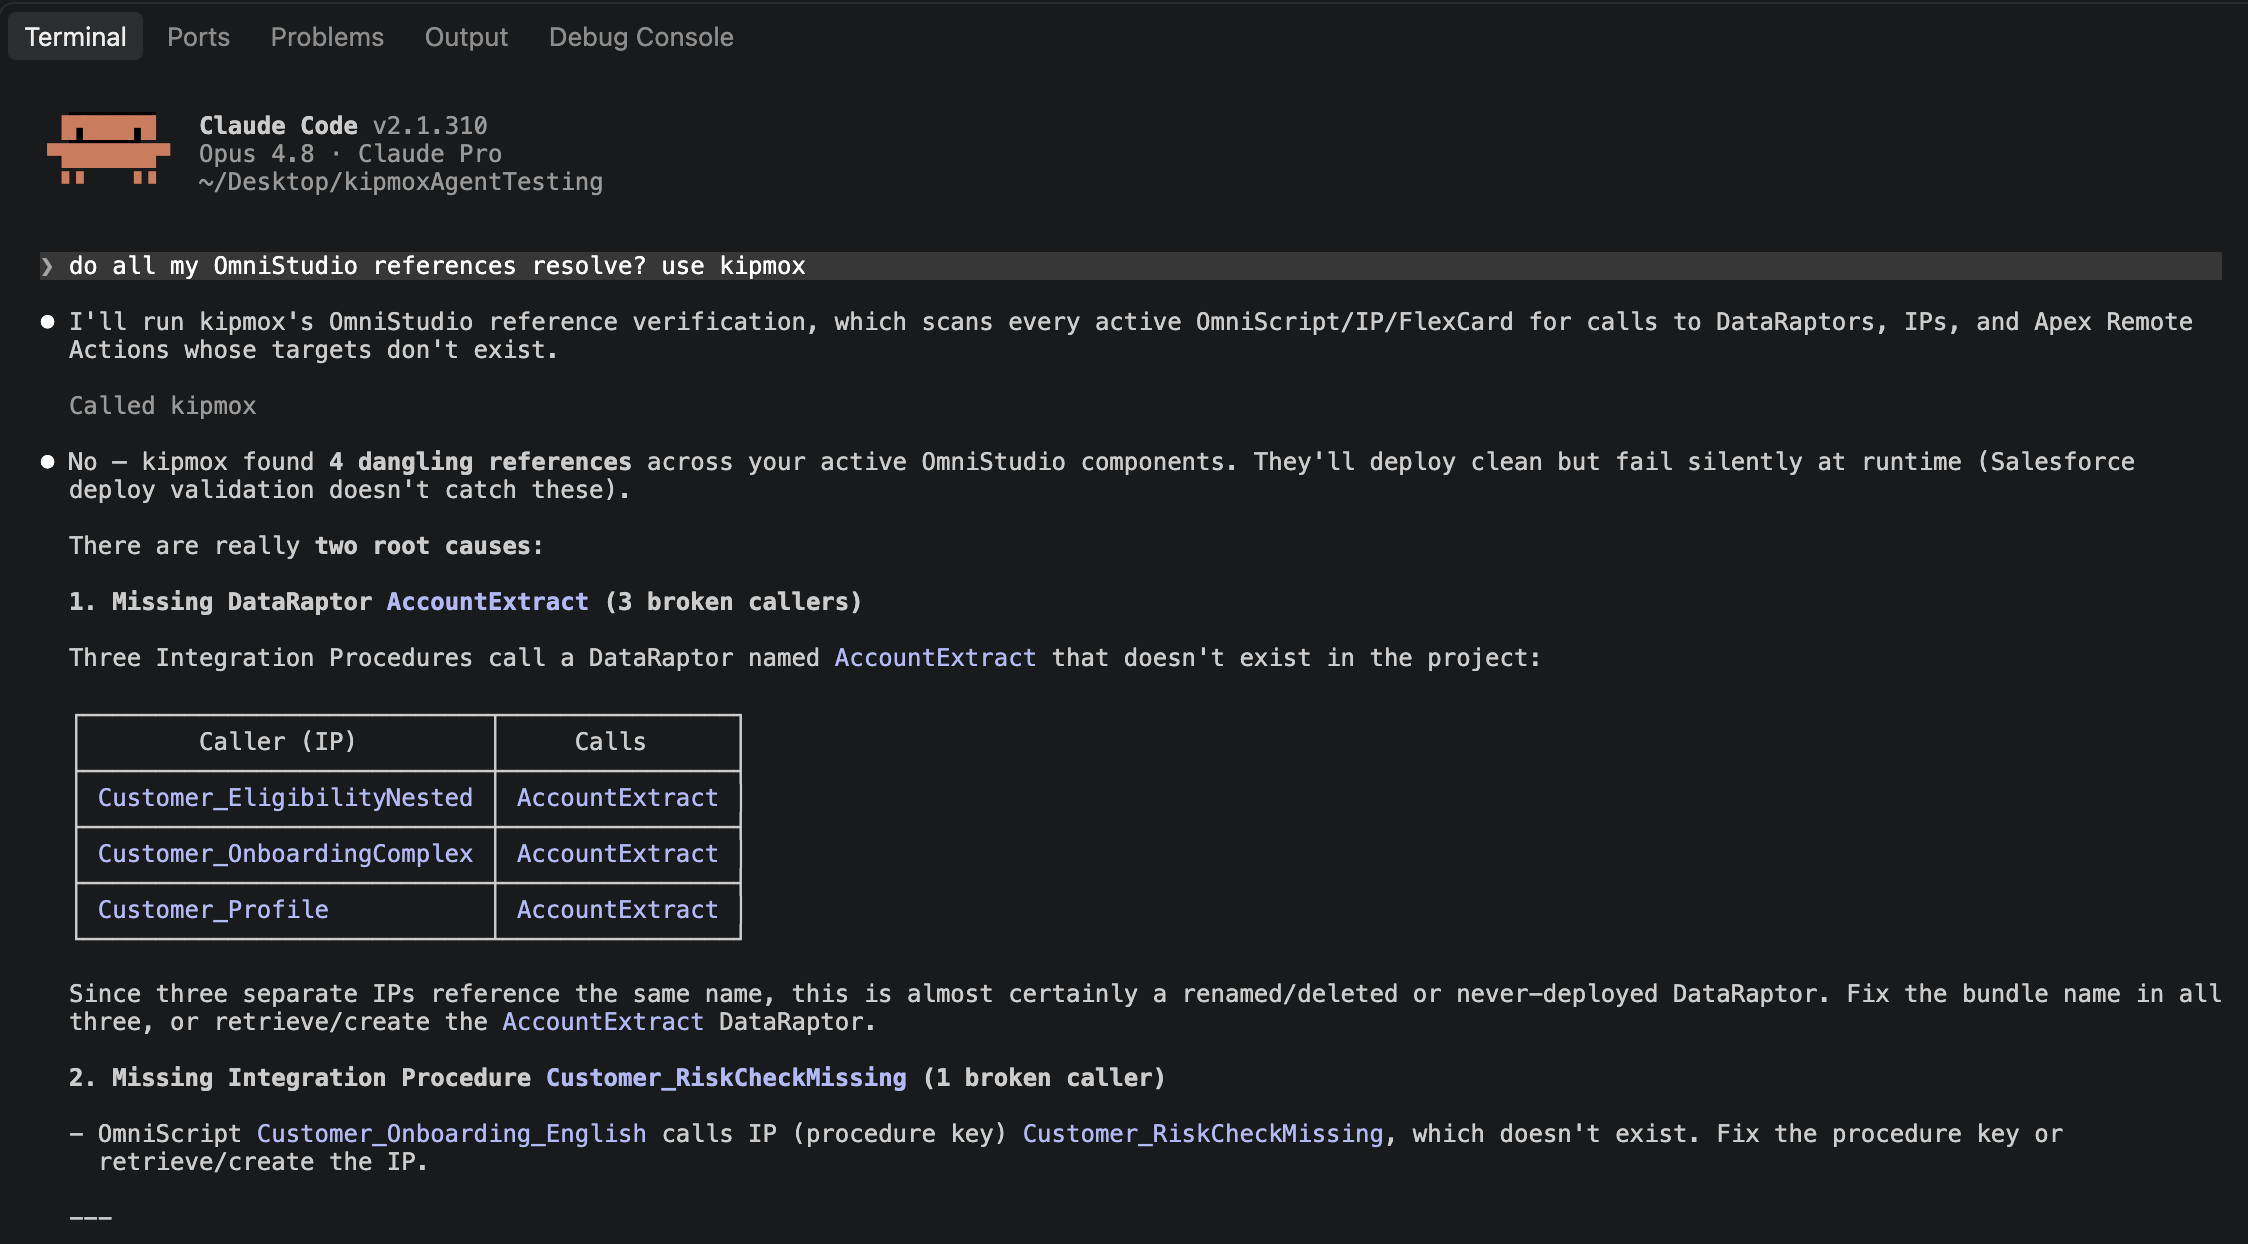Click the prompt chevron before the user query

[47, 266]
